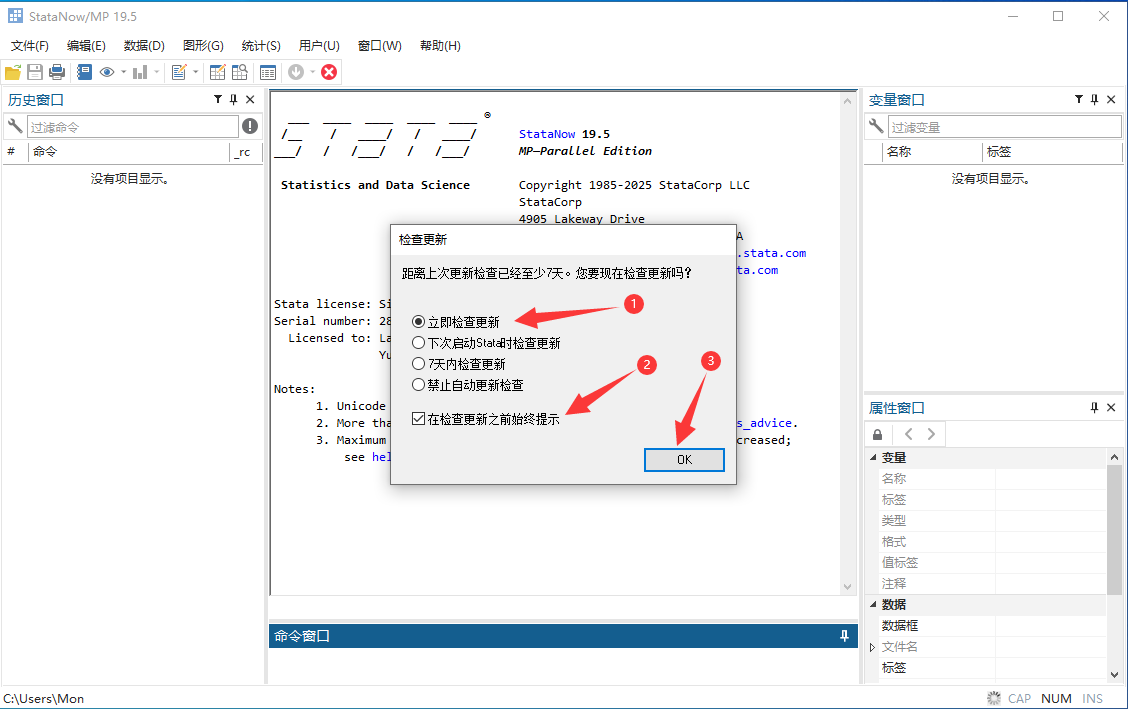The height and width of the screenshot is (709, 1128).
Task: Open the Data Browser magnifier icon
Action: (240, 72)
